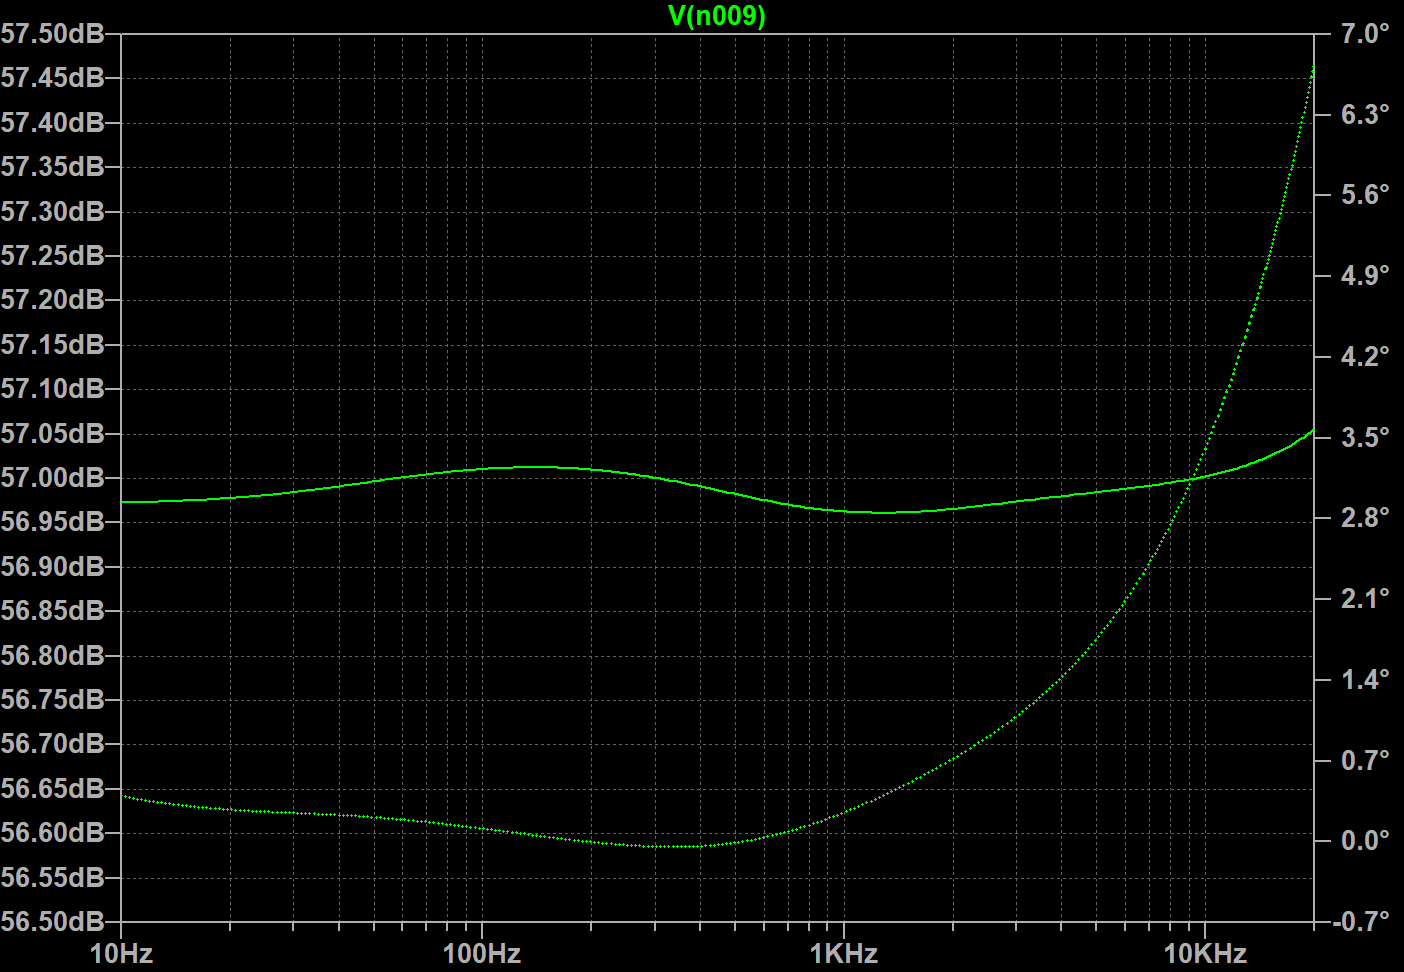The height and width of the screenshot is (972, 1404).
Task: Click the 2.1° phase axis label
Action: 1365,599
